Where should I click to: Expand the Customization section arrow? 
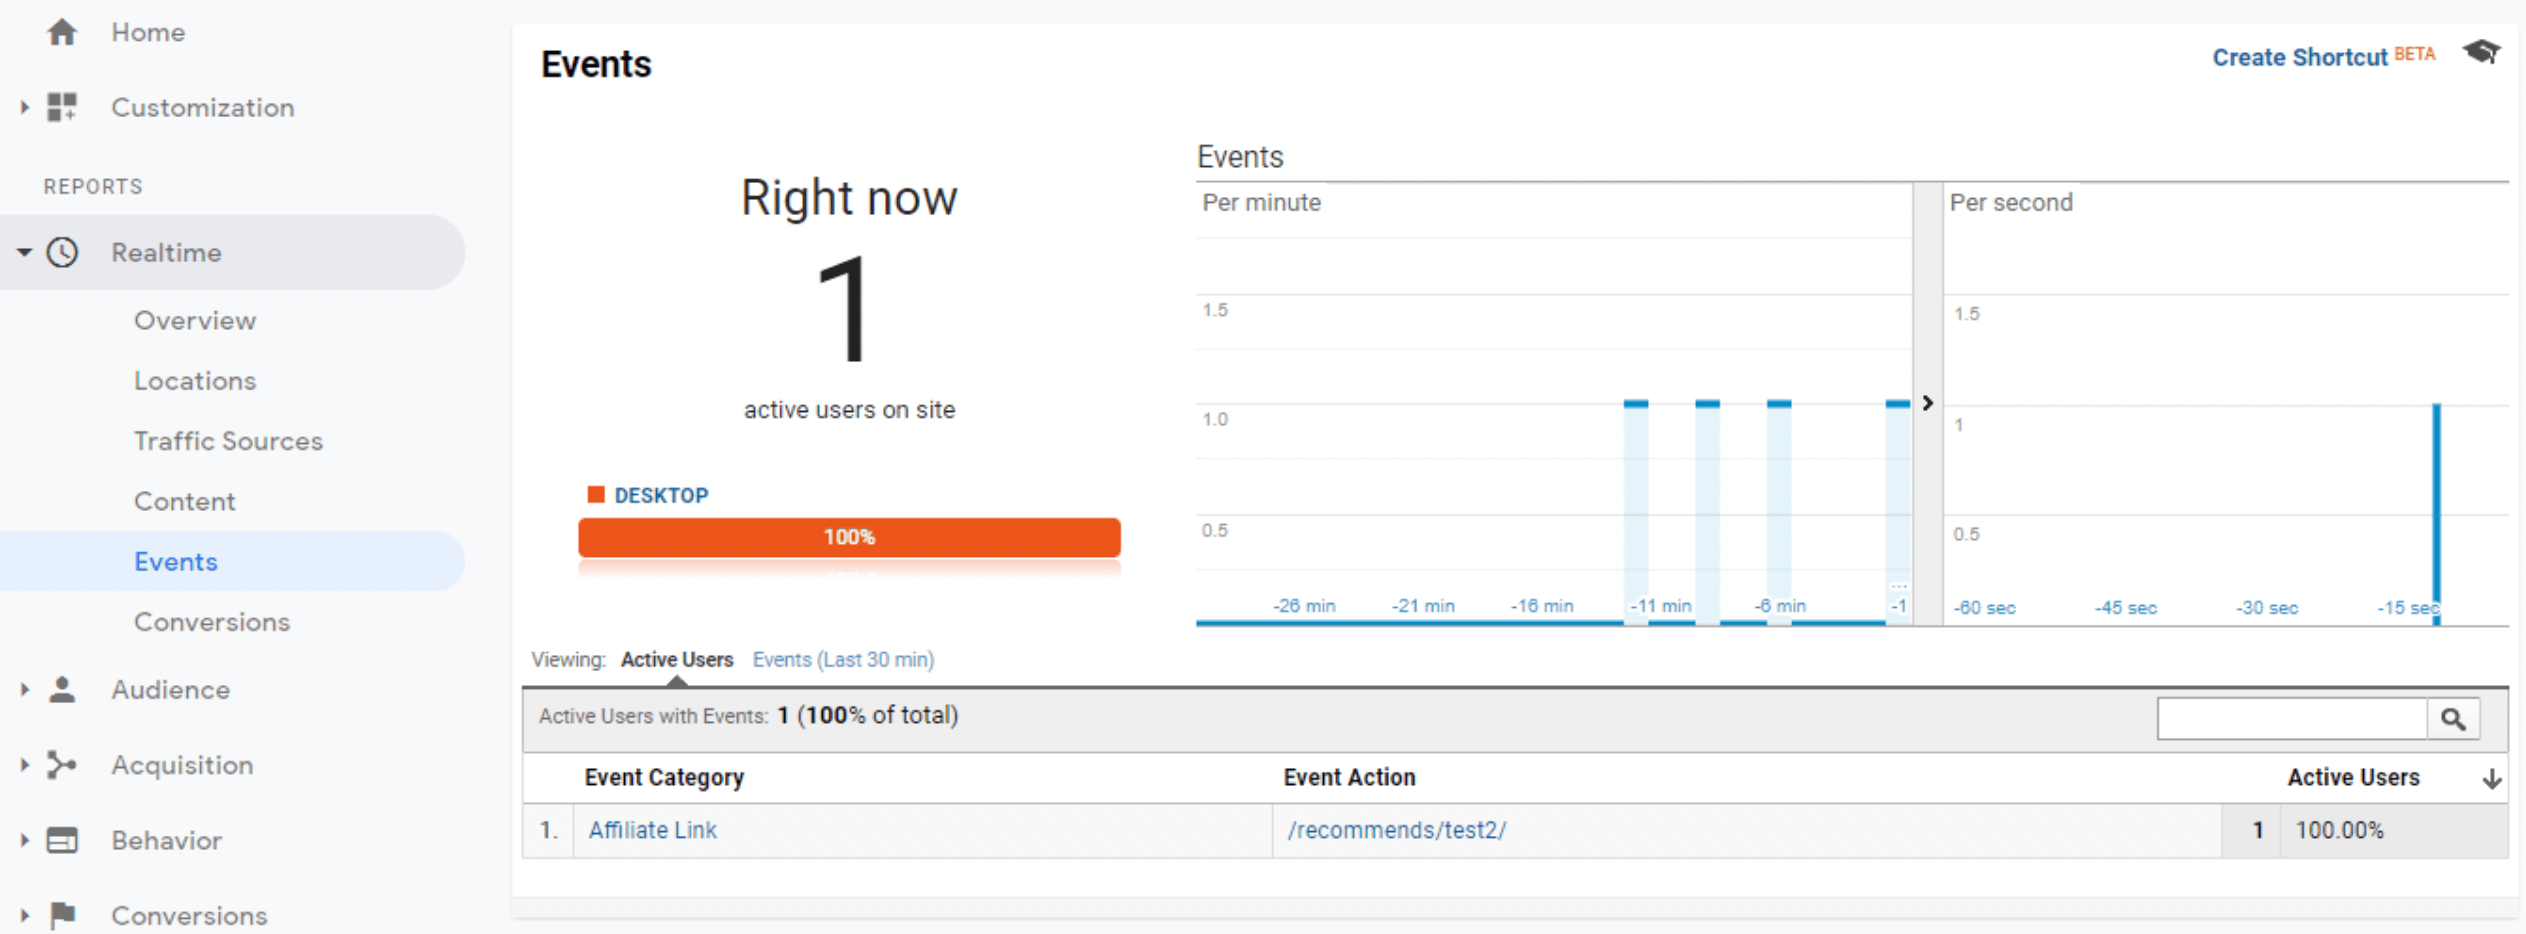point(25,107)
